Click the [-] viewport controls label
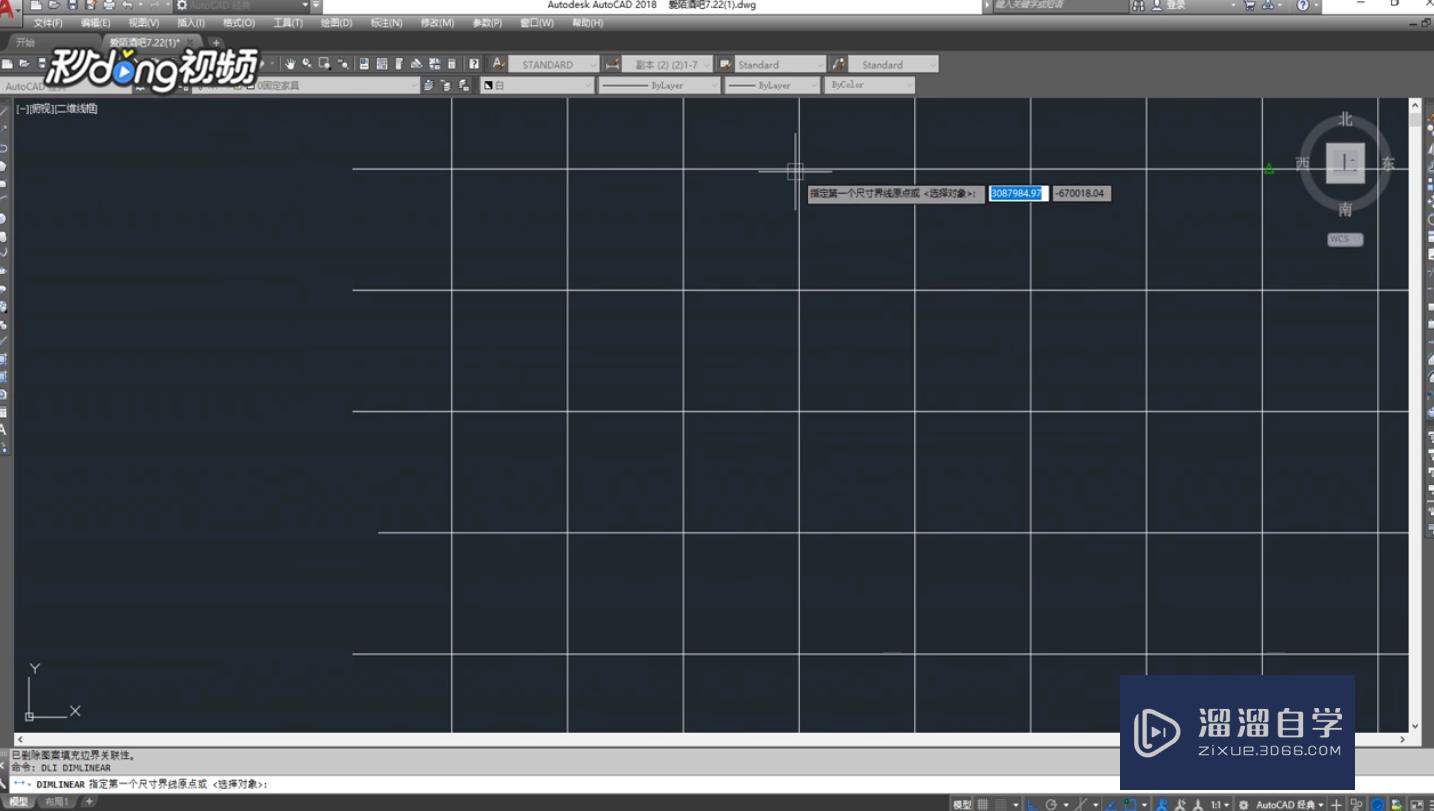 tap(22, 108)
